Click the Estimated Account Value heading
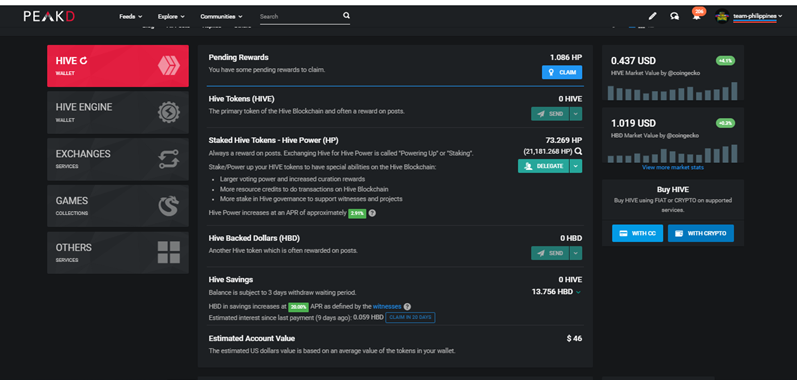This screenshot has width=797, height=380. click(x=252, y=338)
